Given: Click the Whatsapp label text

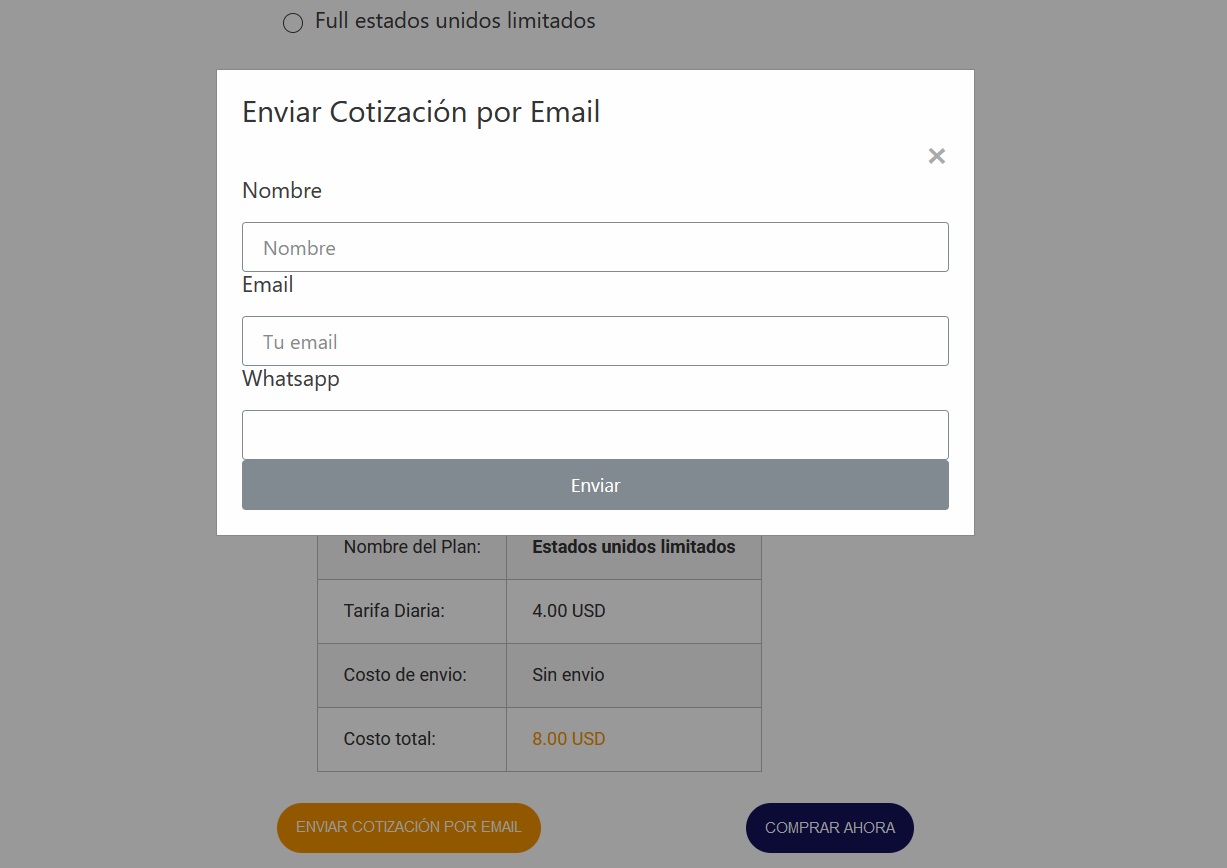Looking at the screenshot, I should tap(290, 378).
